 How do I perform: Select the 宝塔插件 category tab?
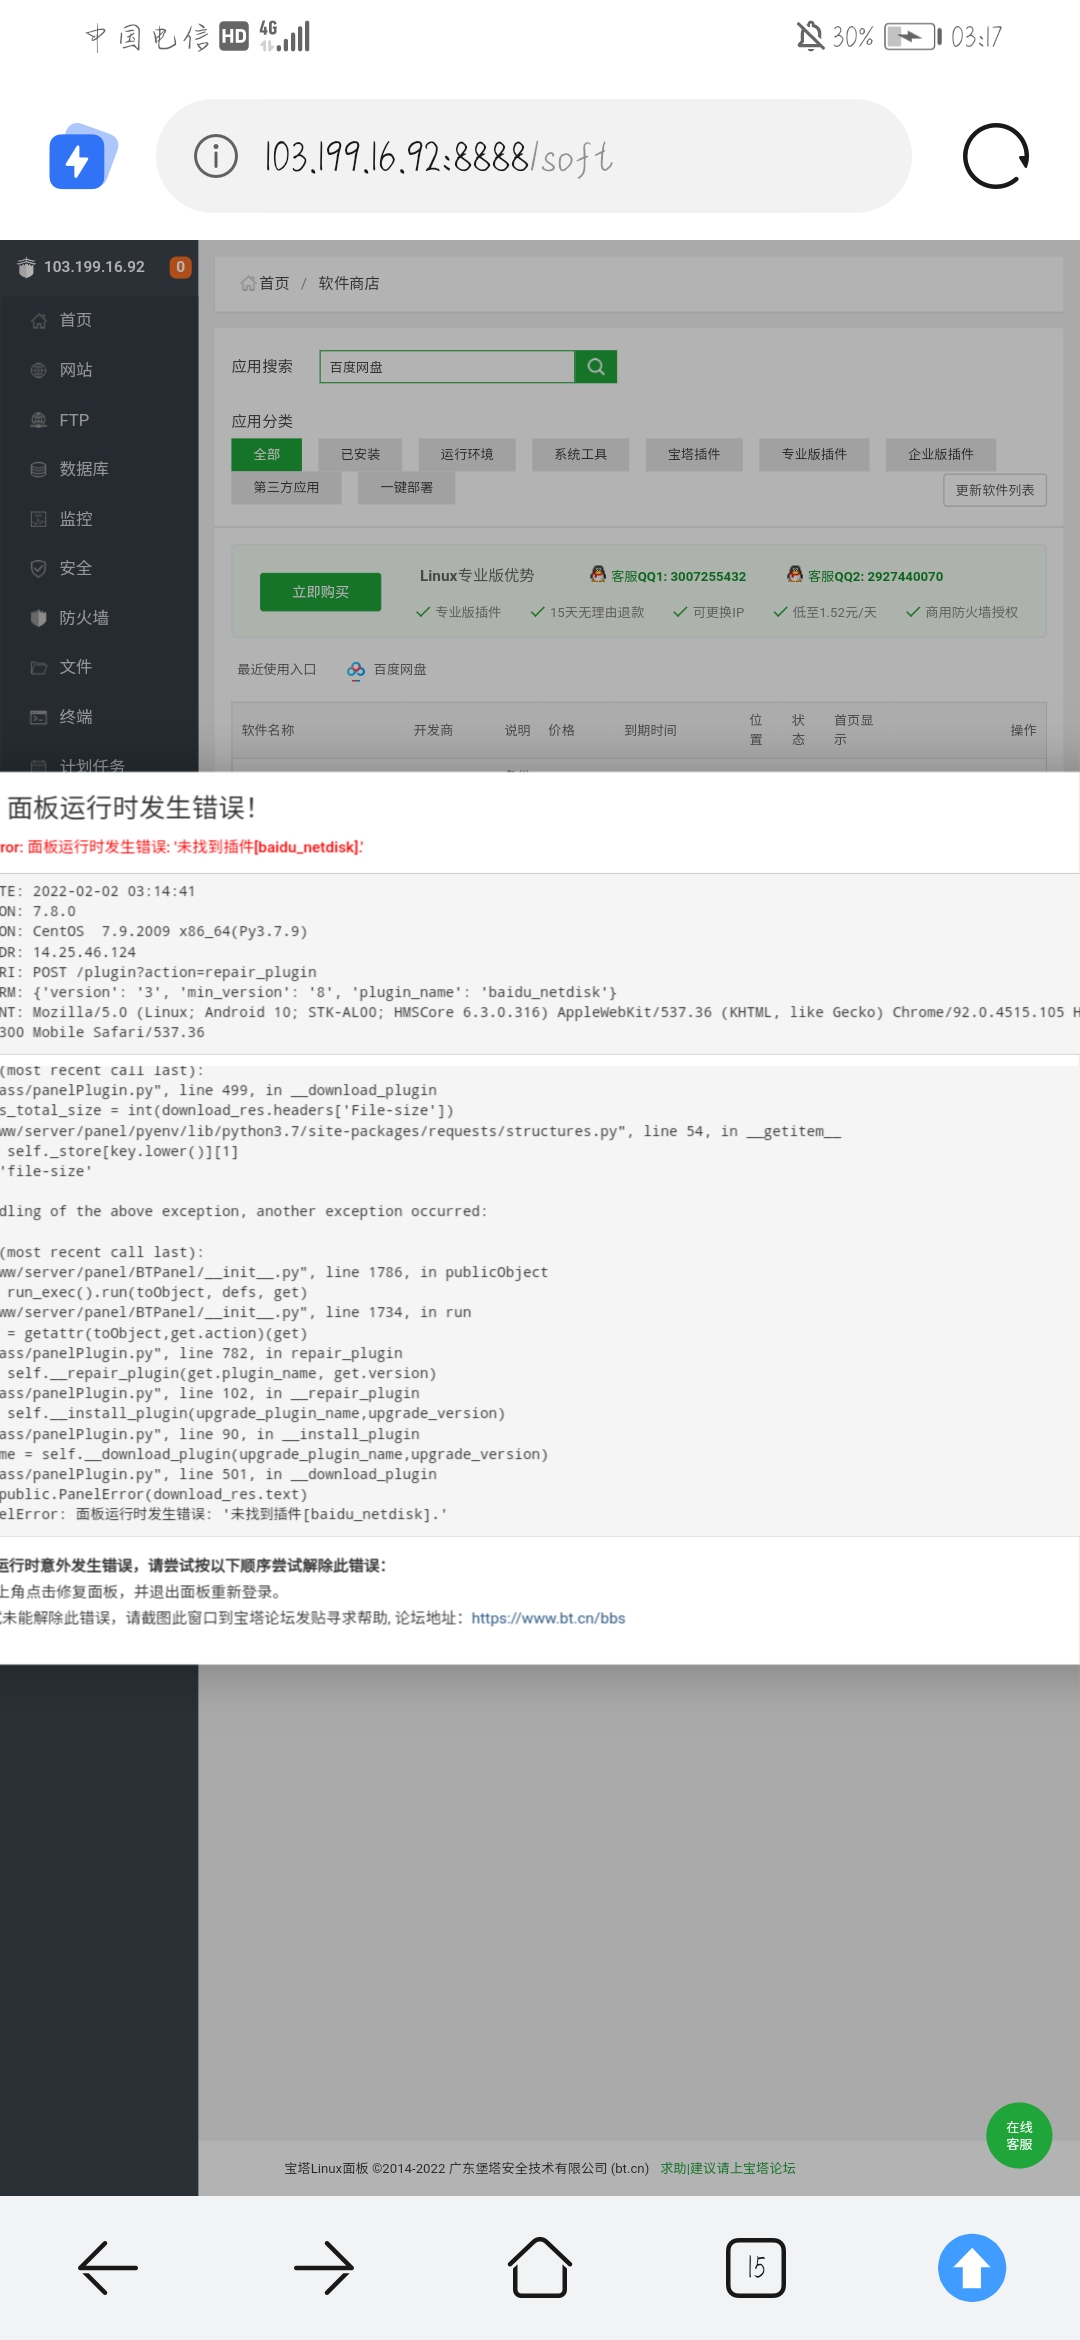coord(694,454)
